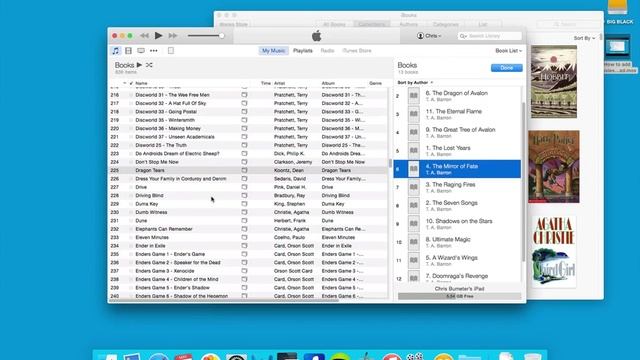This screenshot has height=360, width=640.
Task: Open the TV Shows library icon
Action: [141, 51]
